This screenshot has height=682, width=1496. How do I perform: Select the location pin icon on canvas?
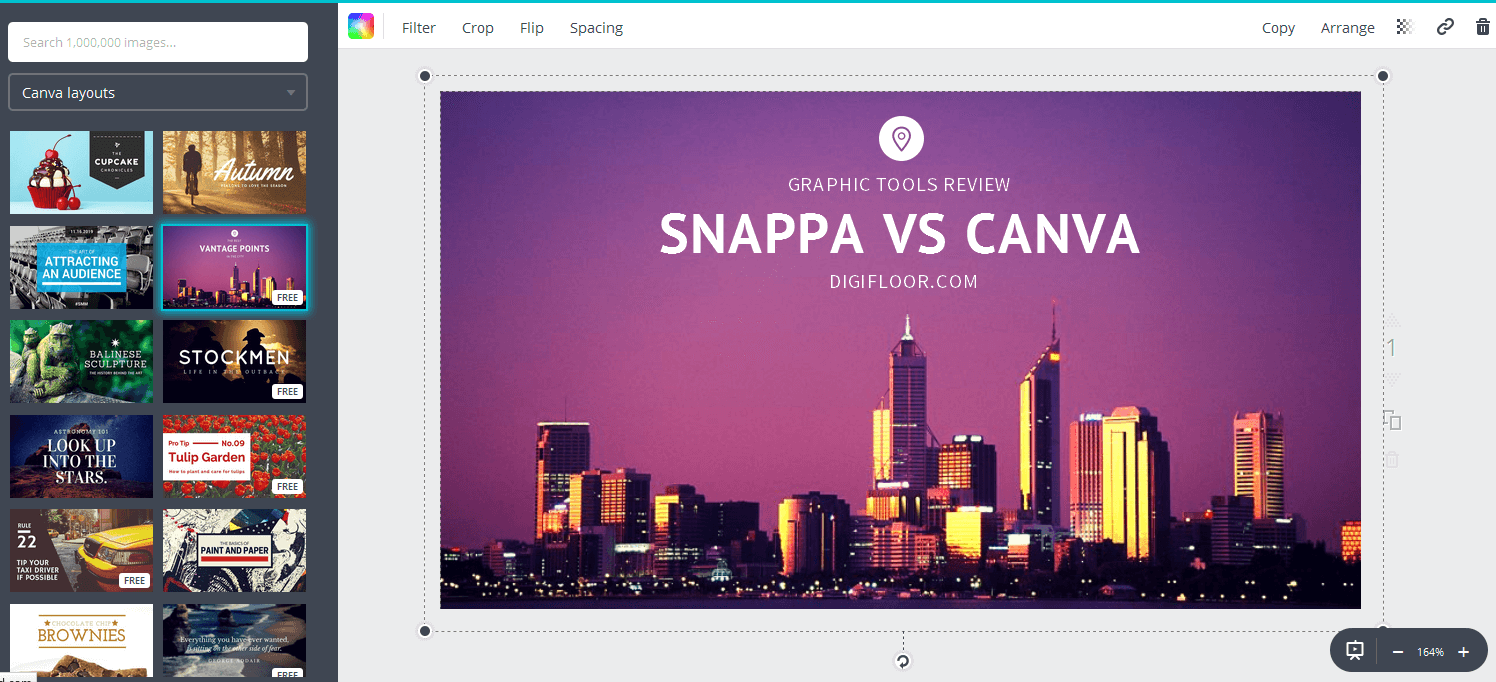pos(901,138)
